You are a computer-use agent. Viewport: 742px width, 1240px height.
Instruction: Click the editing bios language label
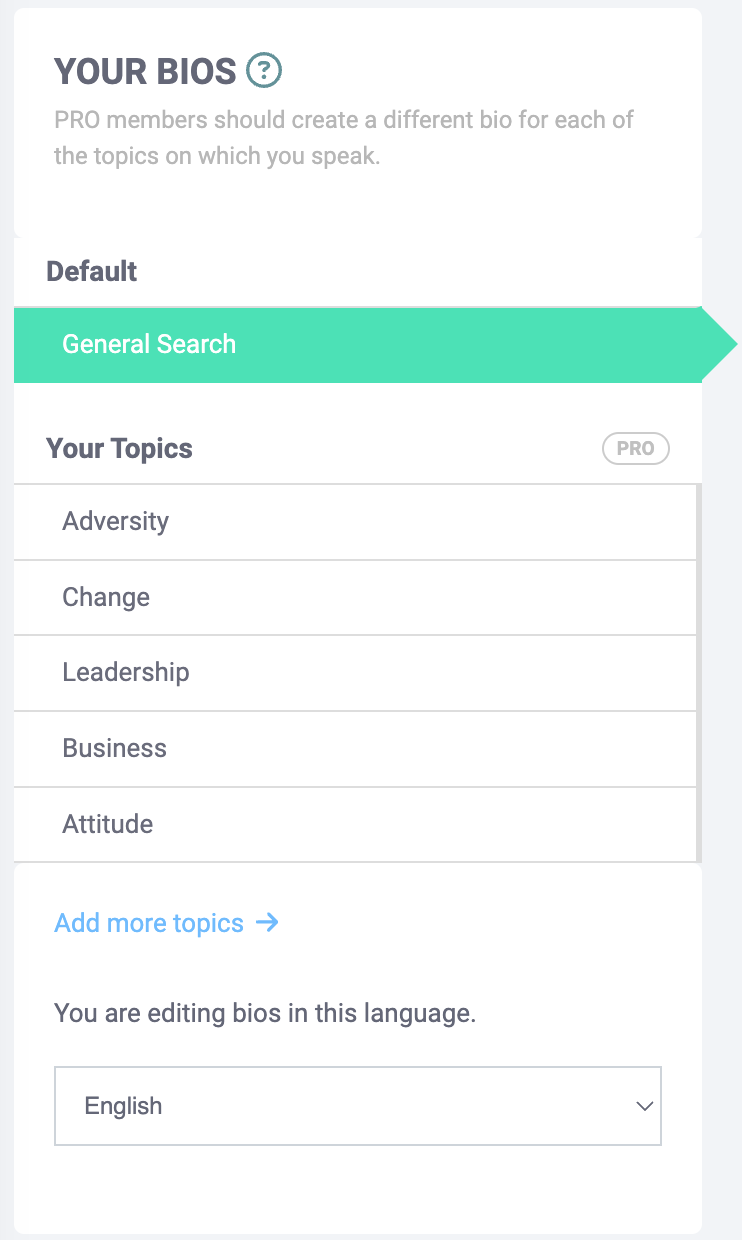coord(265,1014)
